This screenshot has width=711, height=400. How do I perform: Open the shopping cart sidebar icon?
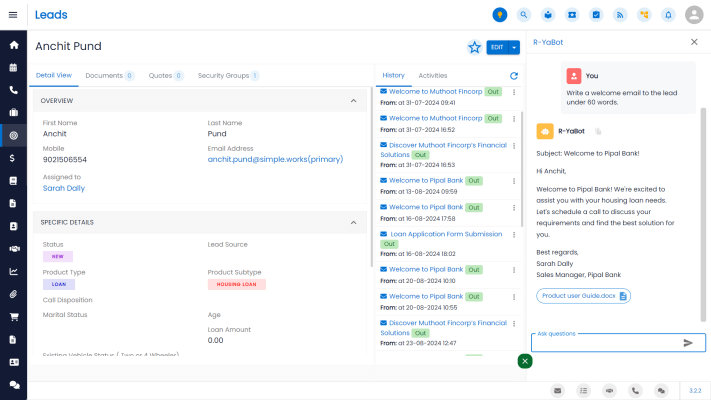click(x=14, y=317)
